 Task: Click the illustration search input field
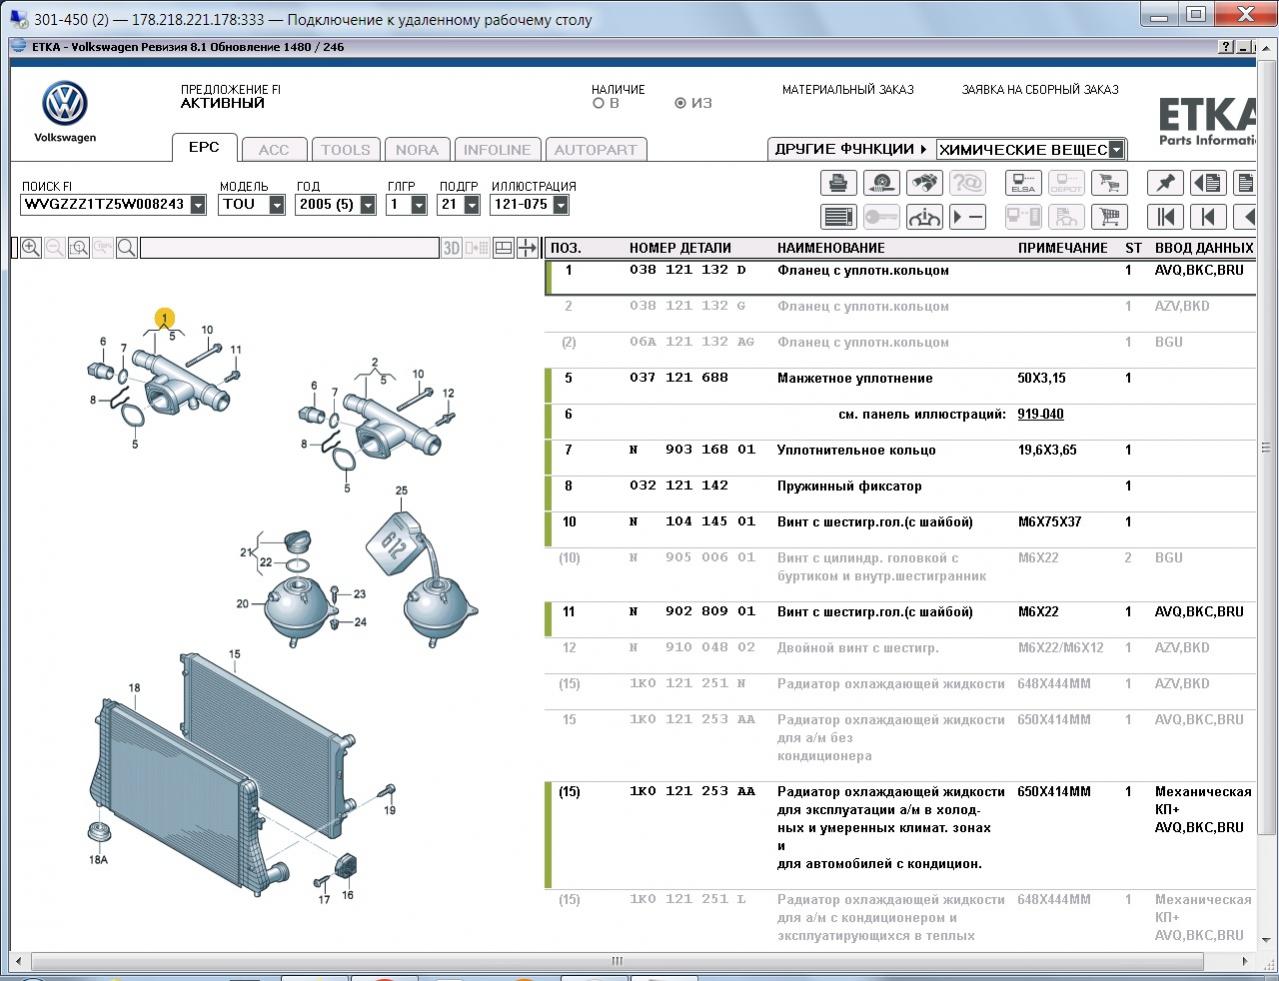pos(289,248)
